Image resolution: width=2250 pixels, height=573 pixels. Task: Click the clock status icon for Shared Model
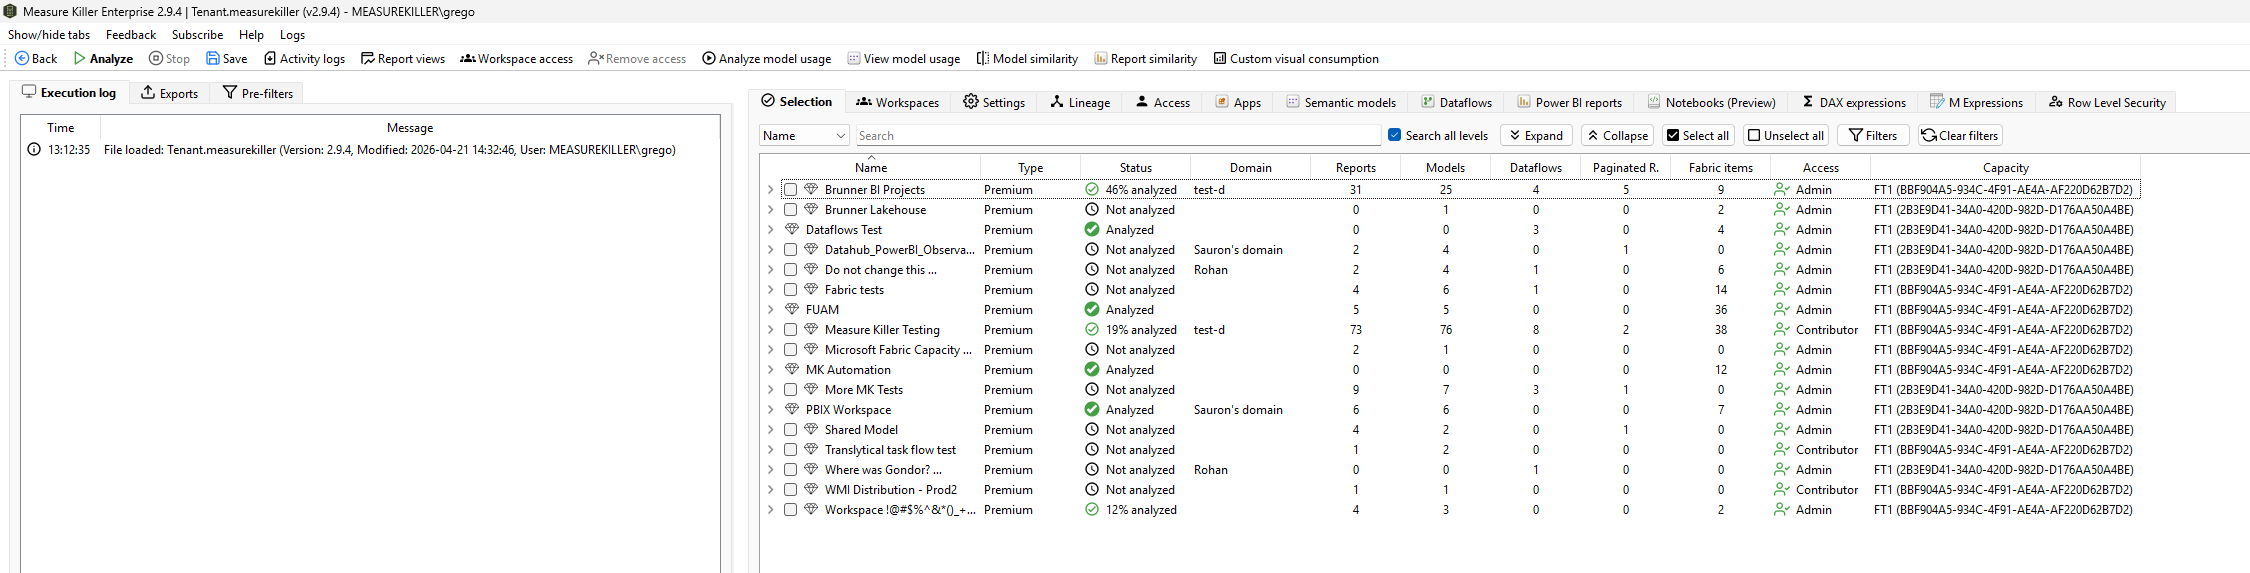tap(1092, 429)
